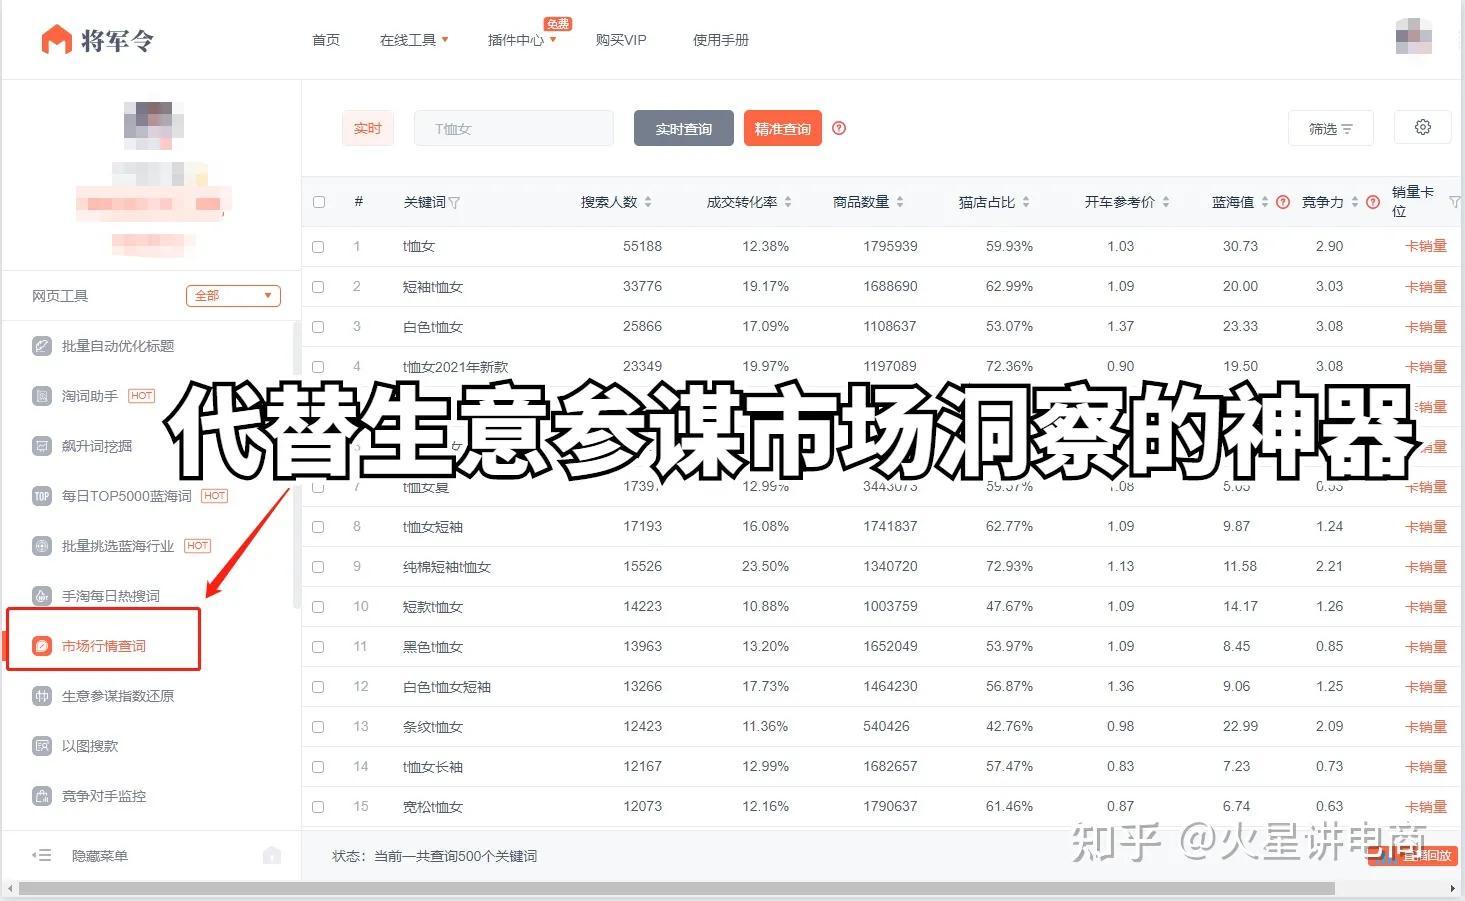1465x901 pixels.
Task: Open the 市场行情查询 tool icon
Action: point(41,645)
